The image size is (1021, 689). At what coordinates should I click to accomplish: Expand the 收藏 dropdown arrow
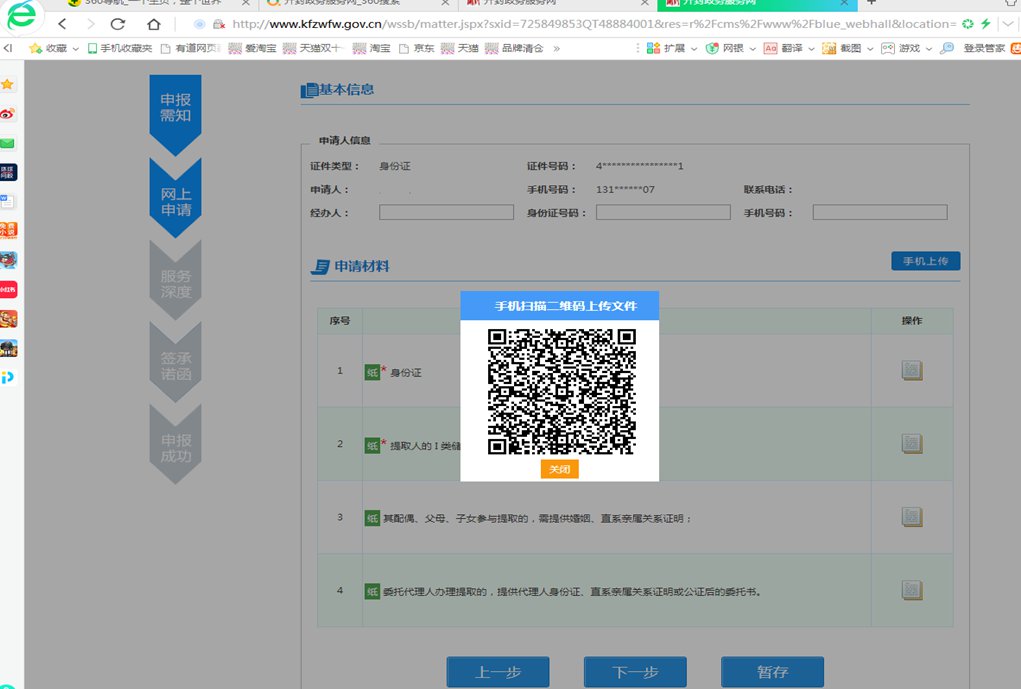pos(76,49)
